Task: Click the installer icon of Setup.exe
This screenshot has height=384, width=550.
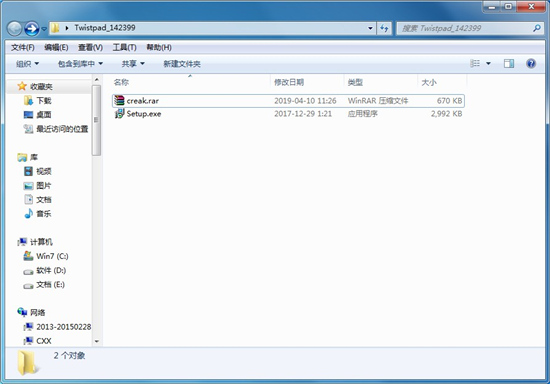Action: point(119,114)
